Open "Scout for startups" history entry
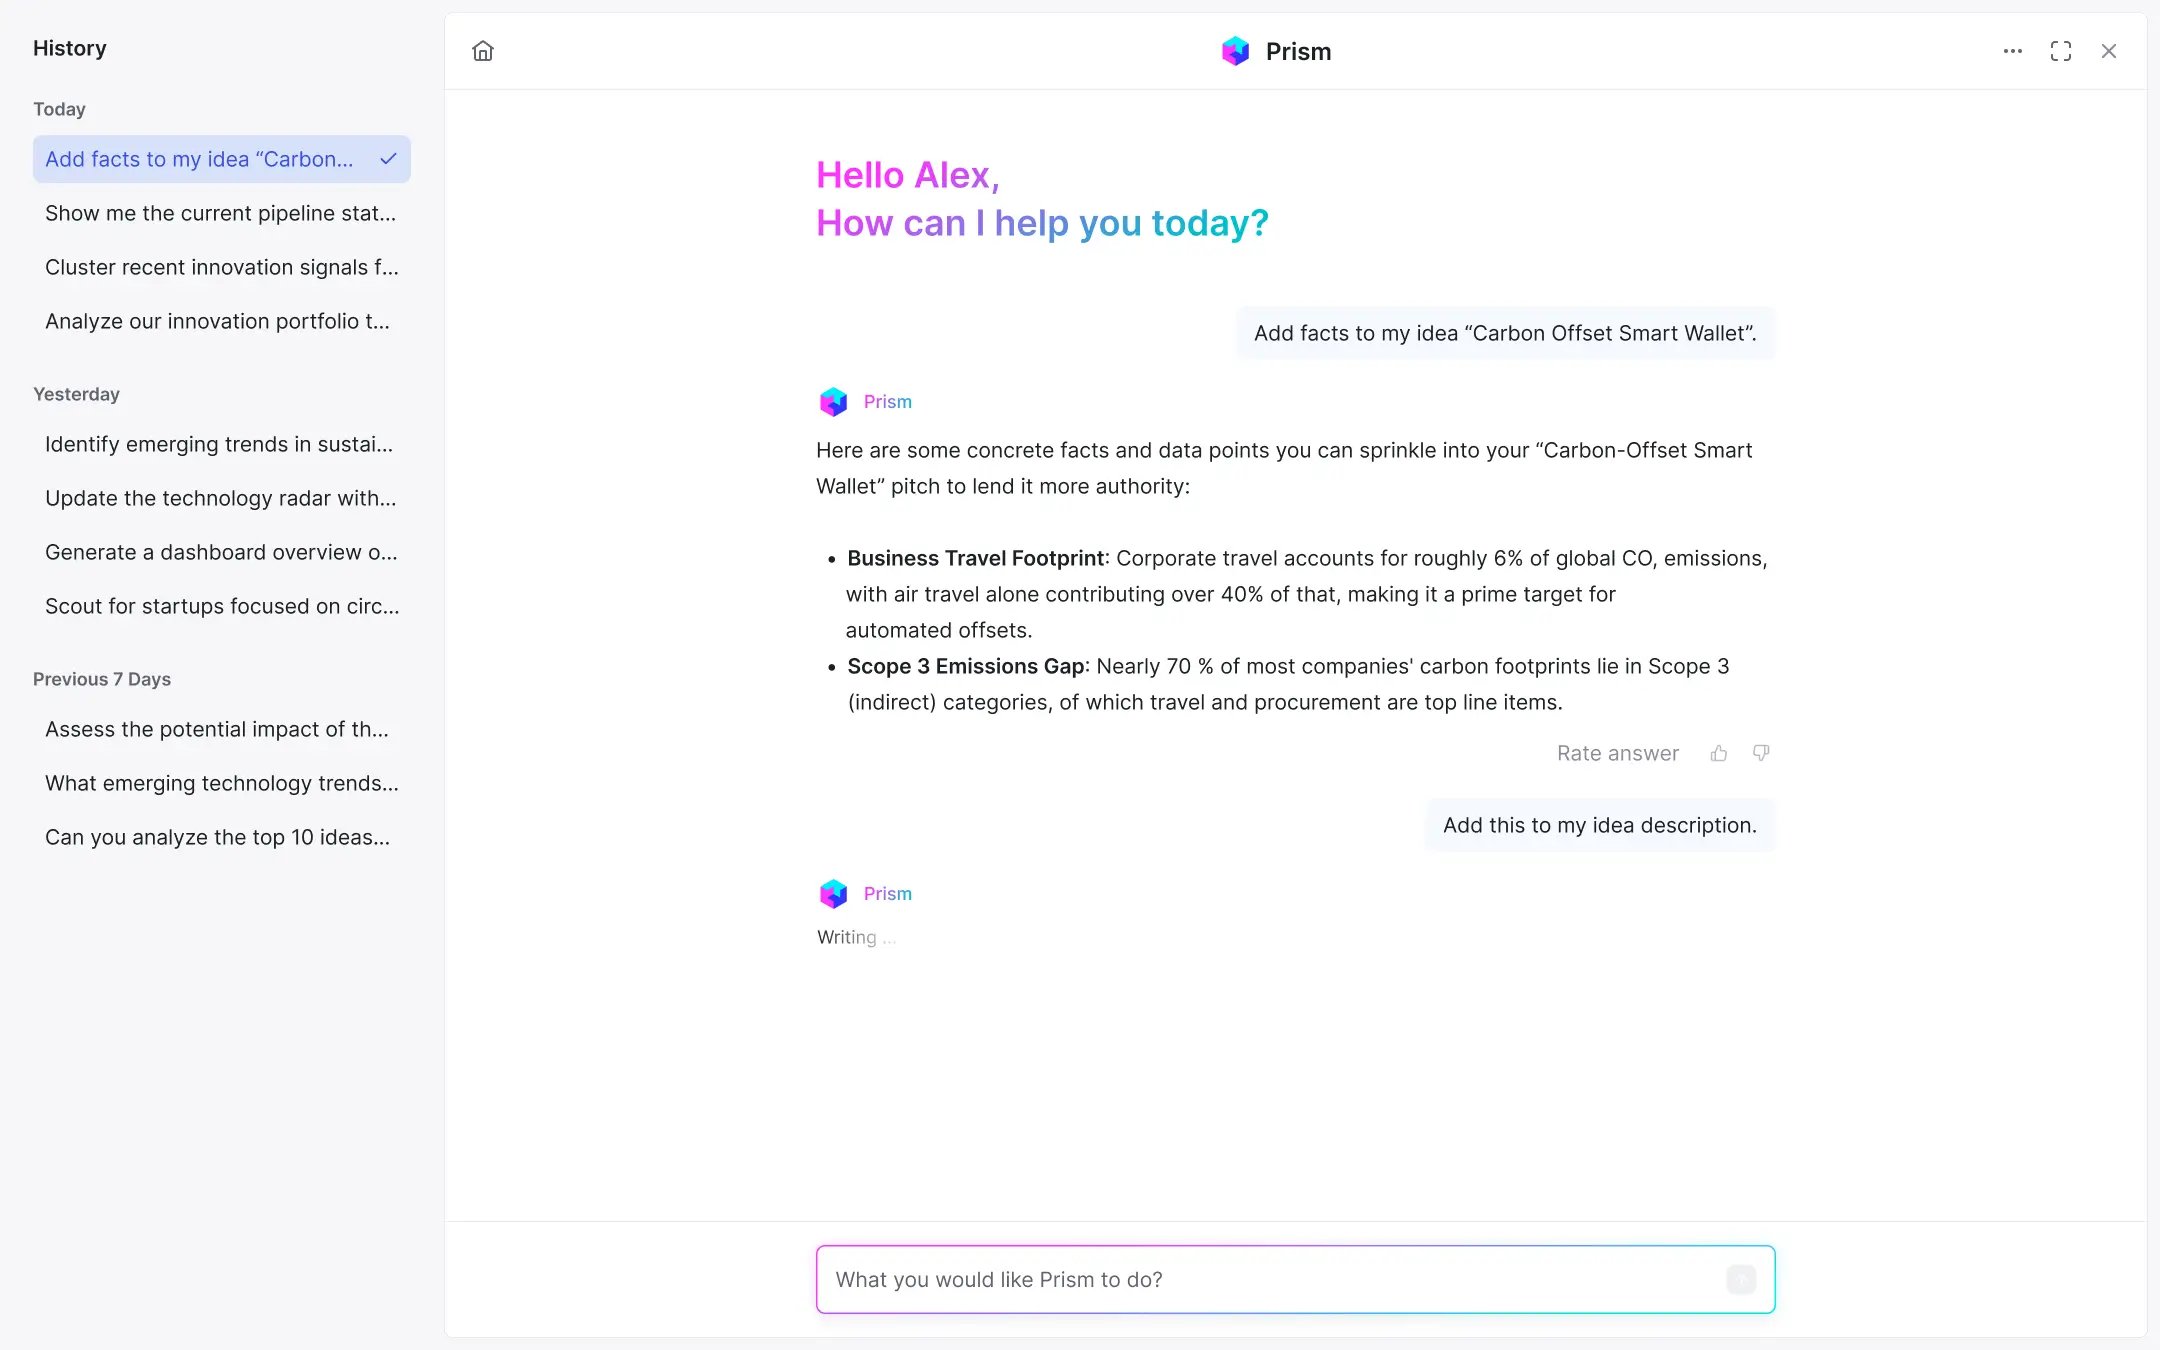 (221, 606)
